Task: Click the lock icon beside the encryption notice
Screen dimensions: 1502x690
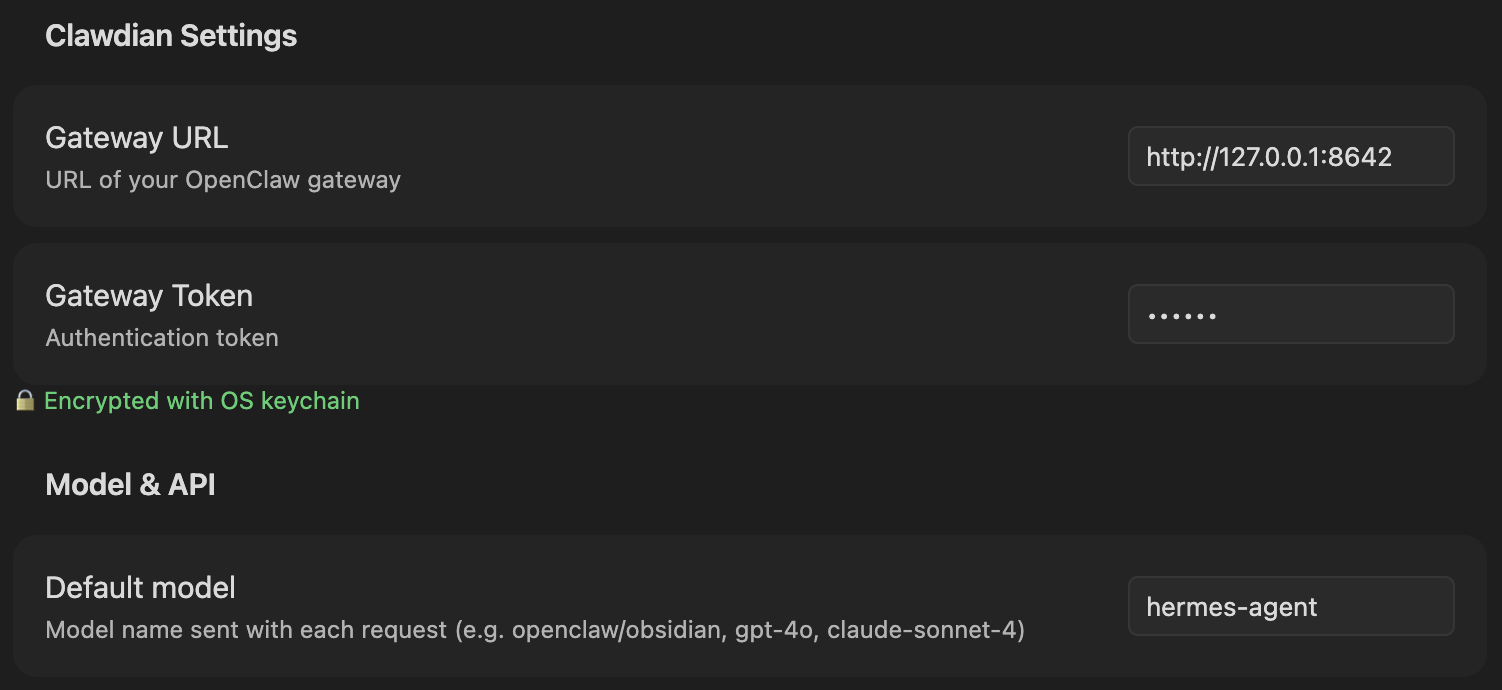Action: (x=25, y=402)
